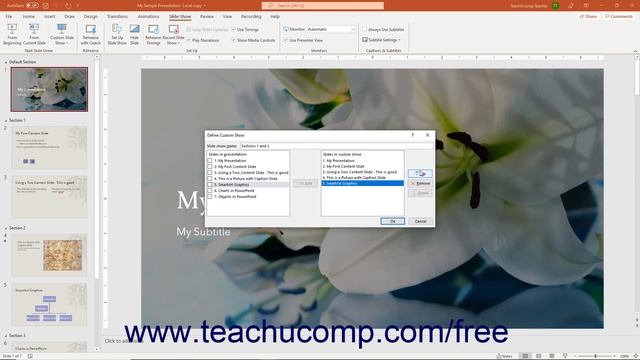Click Remove button in dialog
This screenshot has width=640, height=360.
tap(420, 183)
